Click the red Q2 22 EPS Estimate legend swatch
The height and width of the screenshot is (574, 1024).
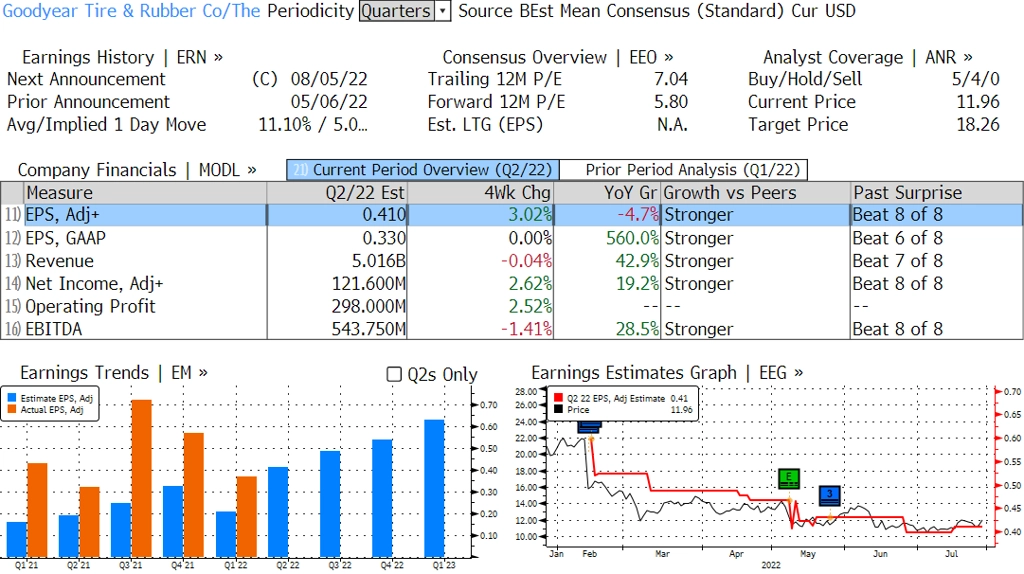point(558,398)
